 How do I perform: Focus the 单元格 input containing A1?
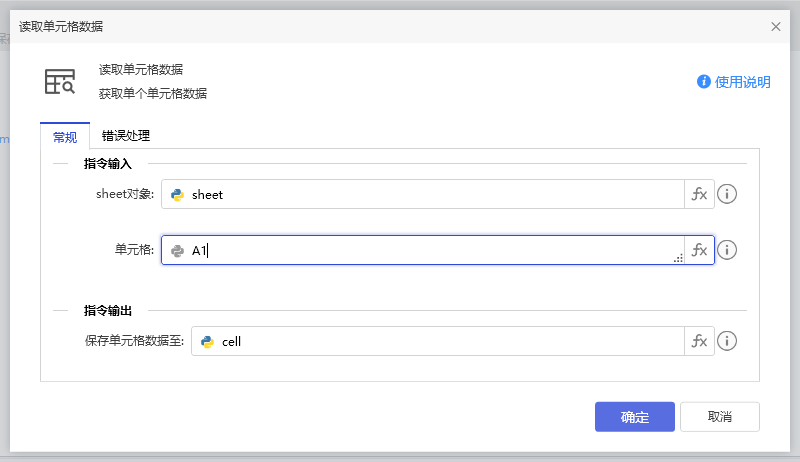point(430,251)
